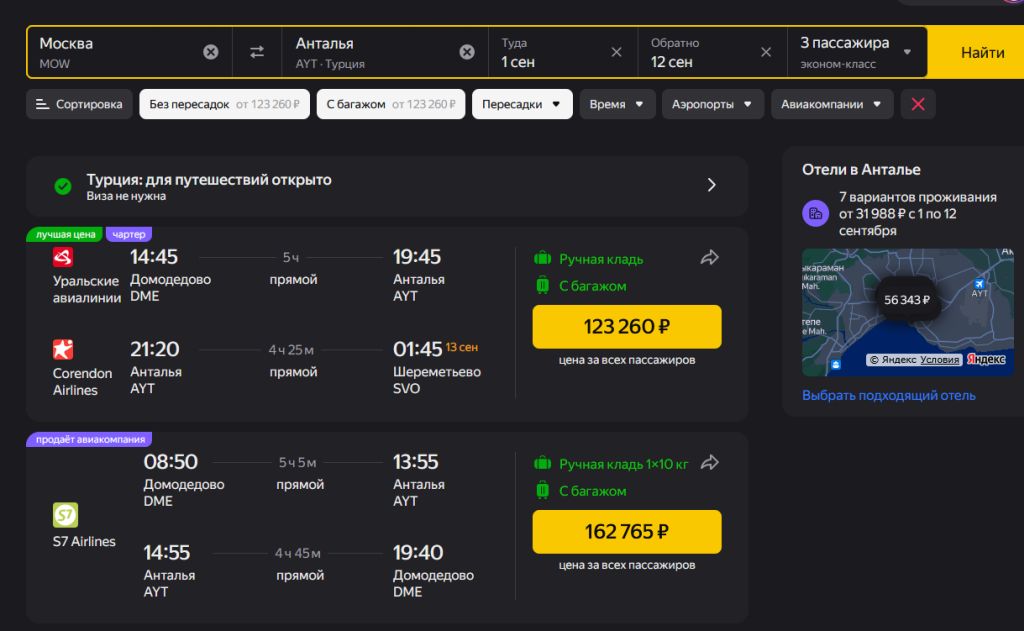Click the suitcase icon in S7 offer
Screen dimensions: 1024x631
pos(543,491)
